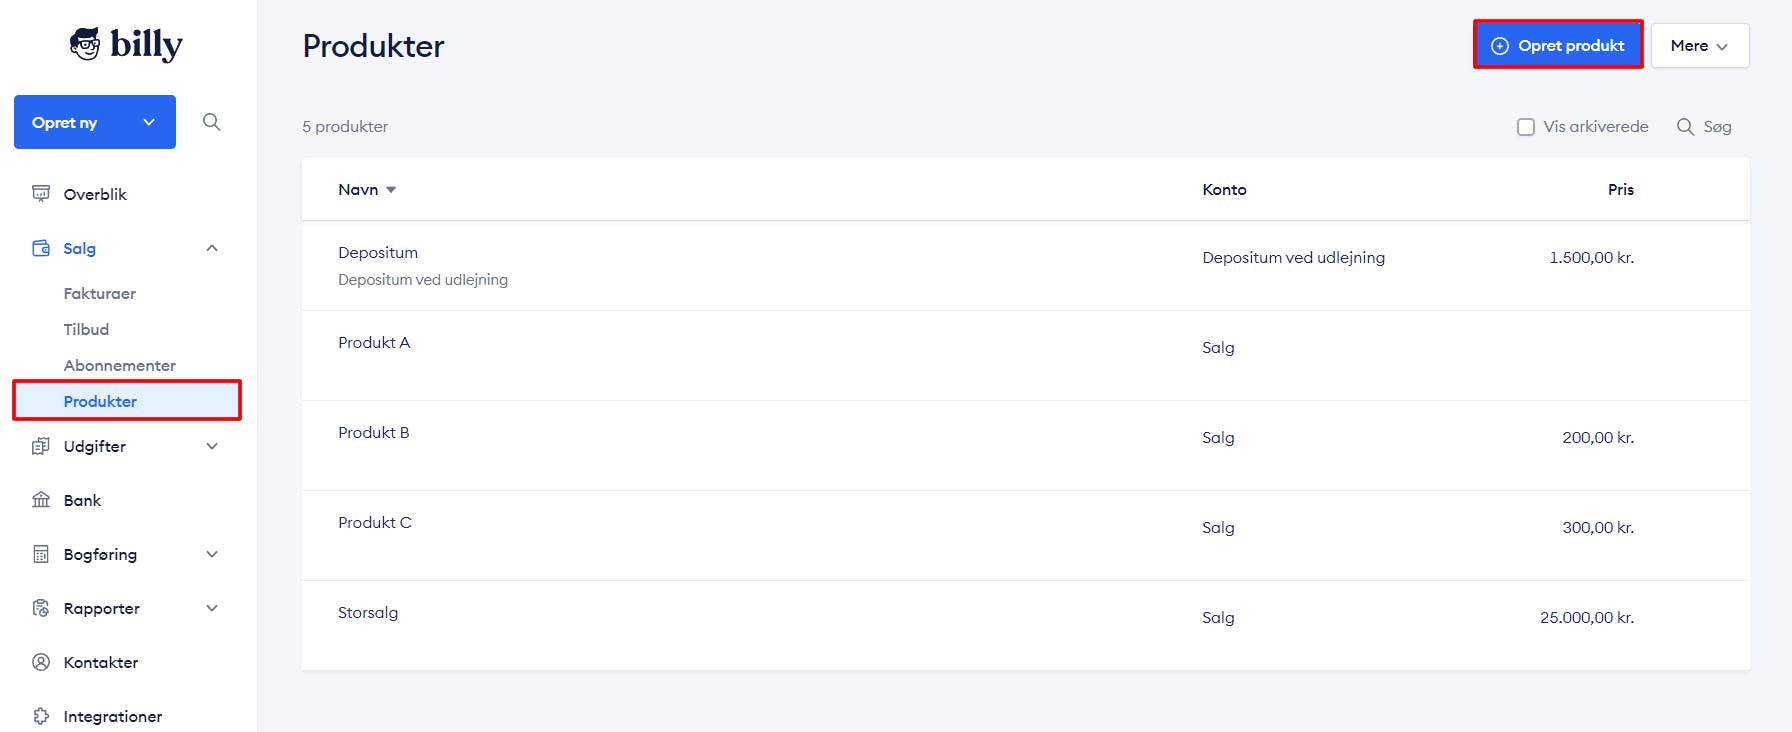Sort by Navn column arrow
1792x732 pixels.
(391, 190)
